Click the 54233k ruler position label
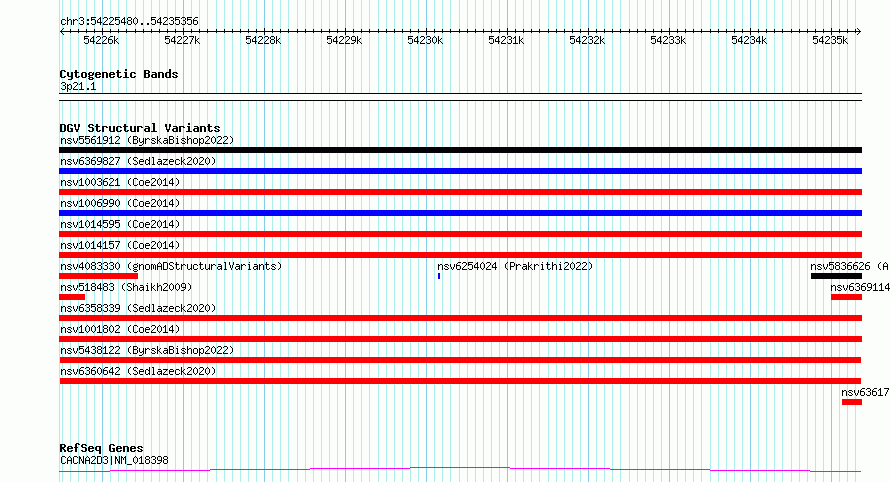Screen dimensions: 890x482 tap(668, 41)
